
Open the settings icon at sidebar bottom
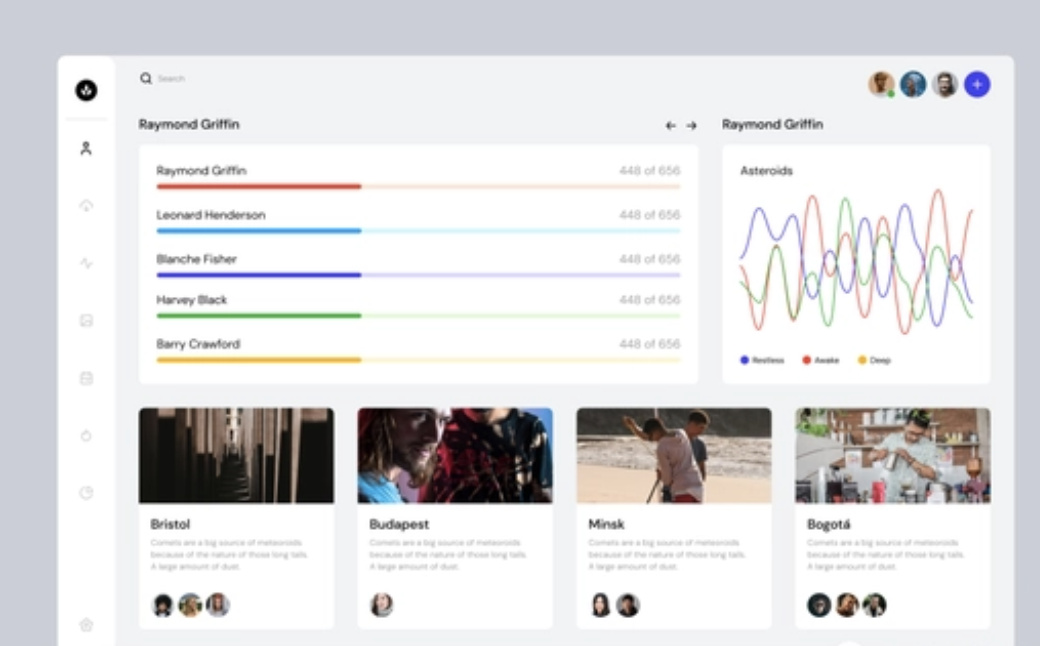point(86,625)
